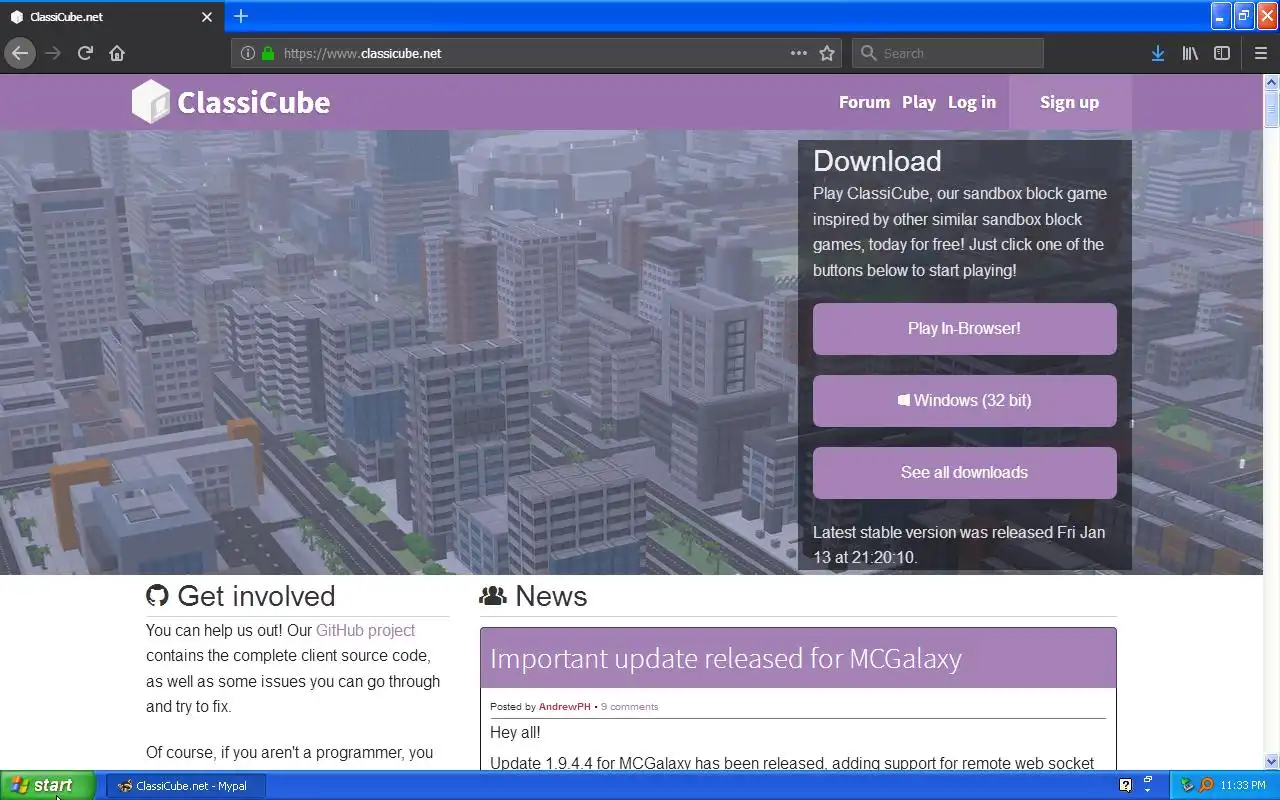Click the shield tray icon

1188,785
